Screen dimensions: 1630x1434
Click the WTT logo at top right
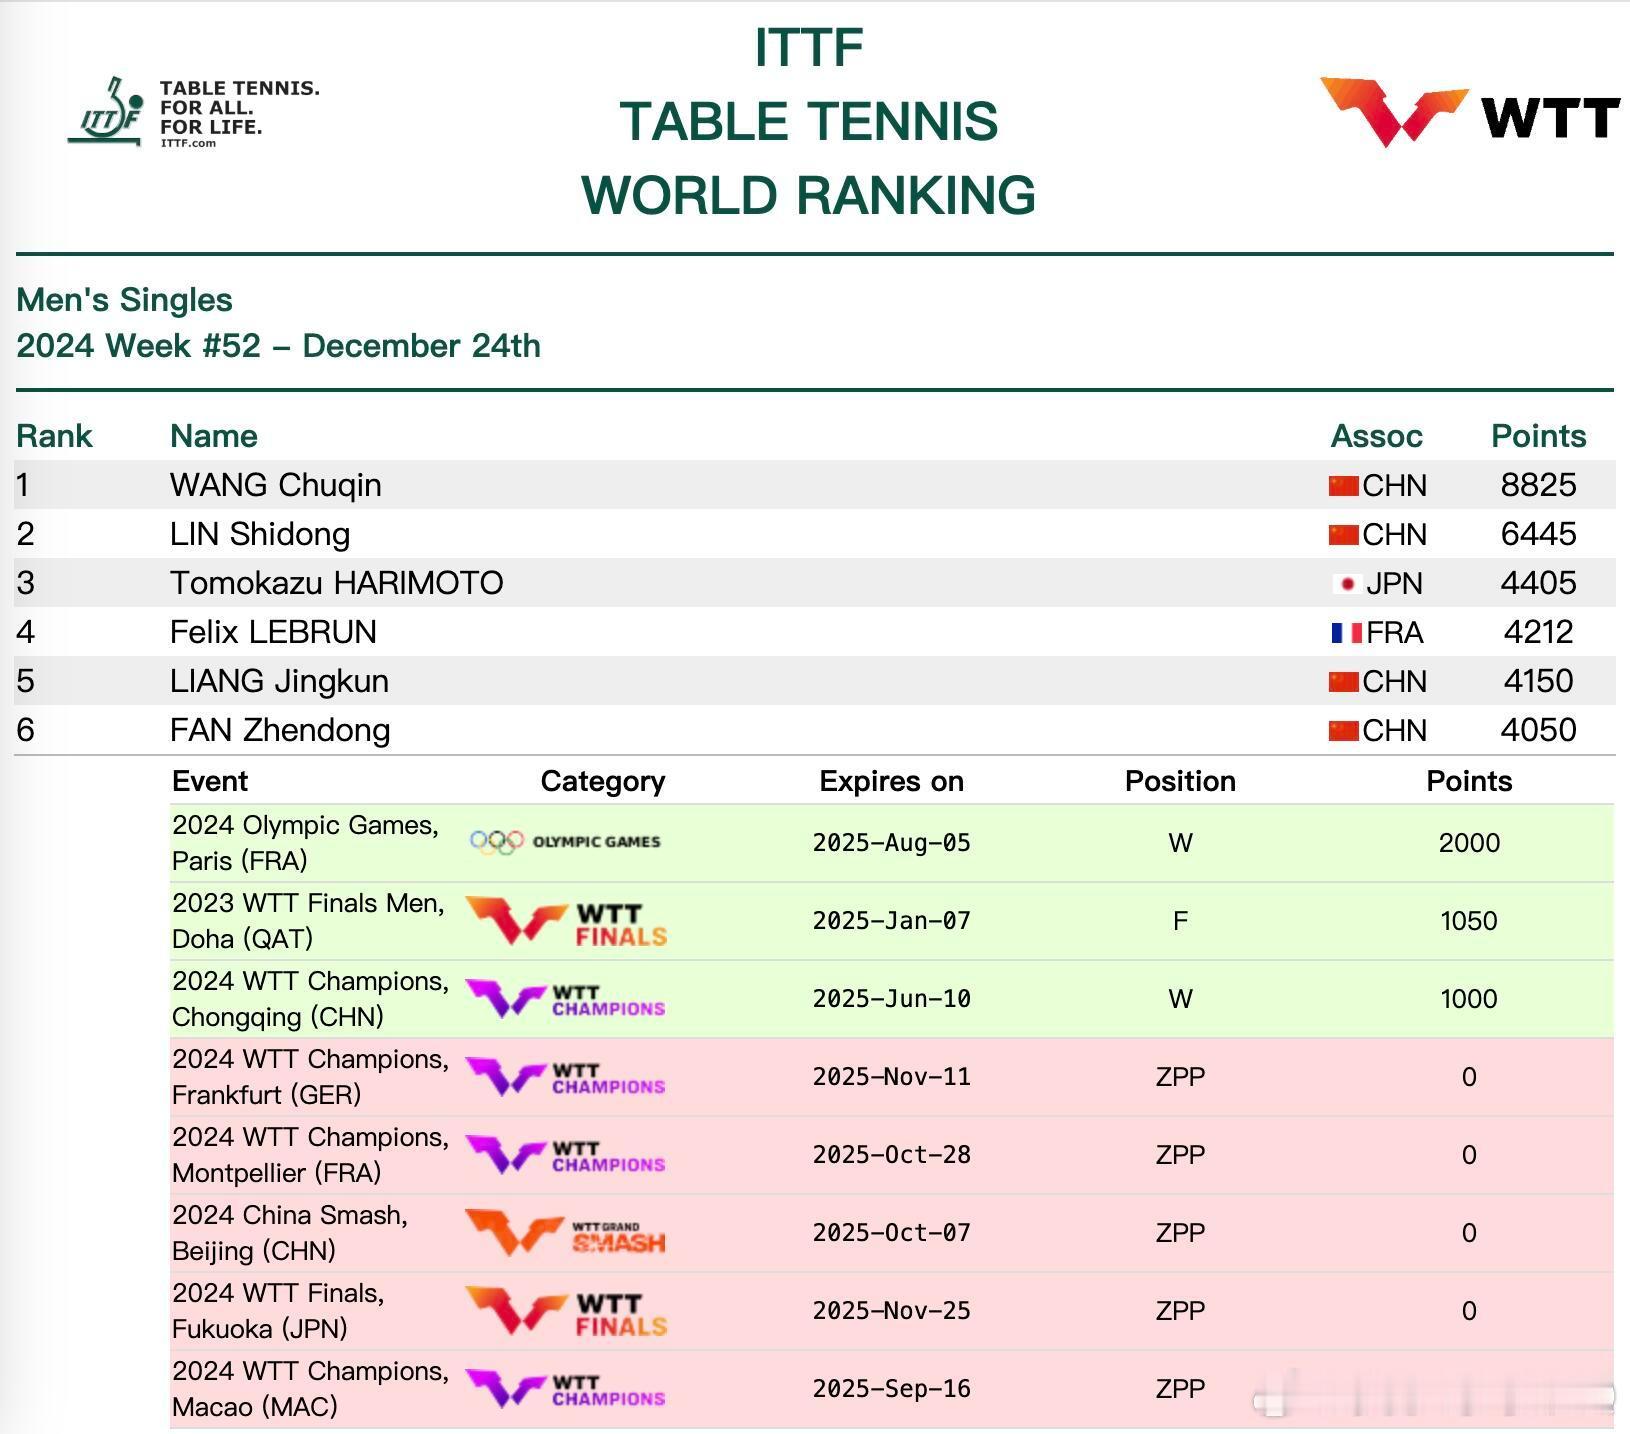[1470, 112]
